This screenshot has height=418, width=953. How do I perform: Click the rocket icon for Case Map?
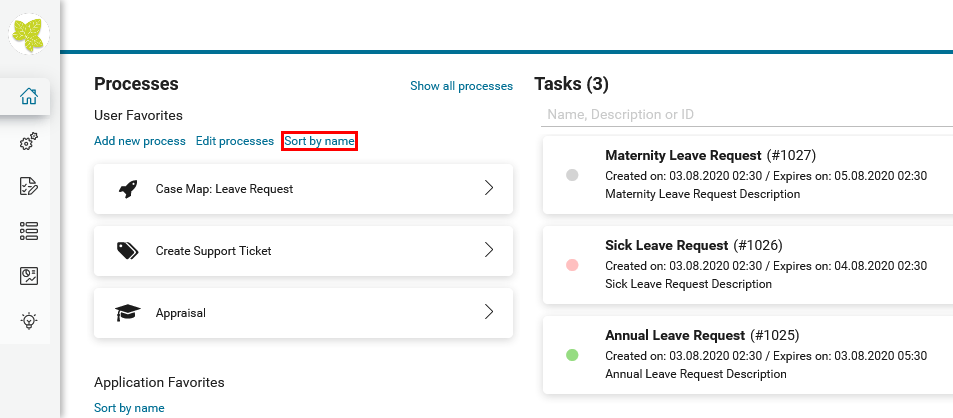click(127, 189)
